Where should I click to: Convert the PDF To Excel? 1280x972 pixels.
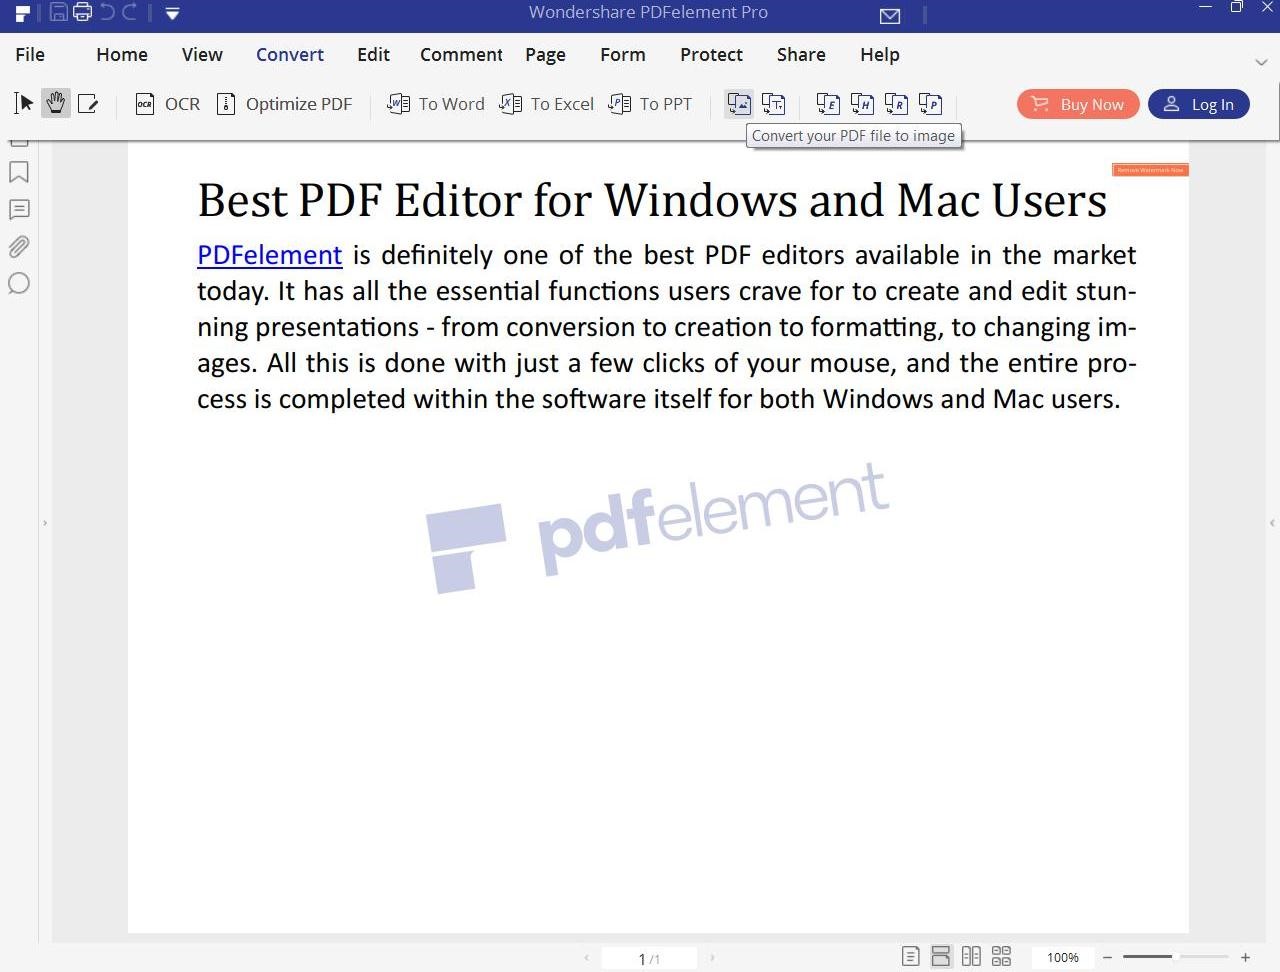pos(547,104)
